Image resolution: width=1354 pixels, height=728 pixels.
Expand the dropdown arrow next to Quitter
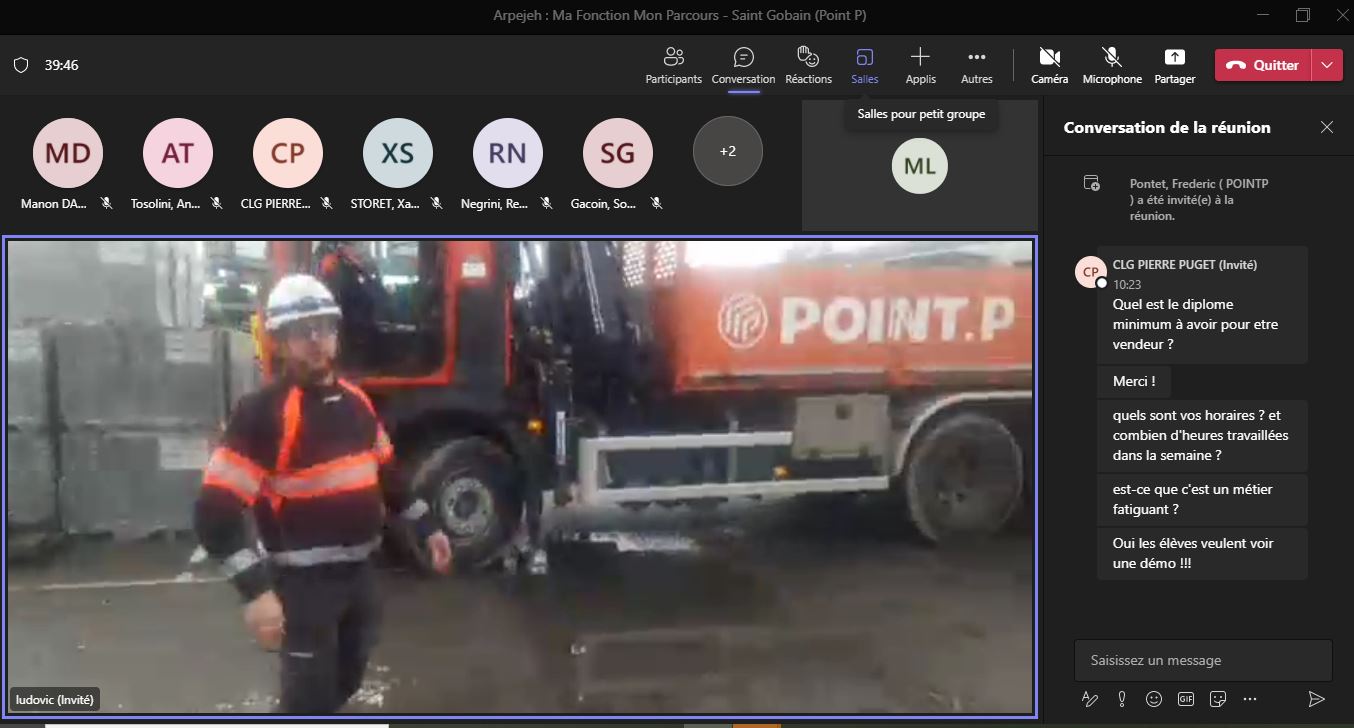pyautogui.click(x=1327, y=65)
